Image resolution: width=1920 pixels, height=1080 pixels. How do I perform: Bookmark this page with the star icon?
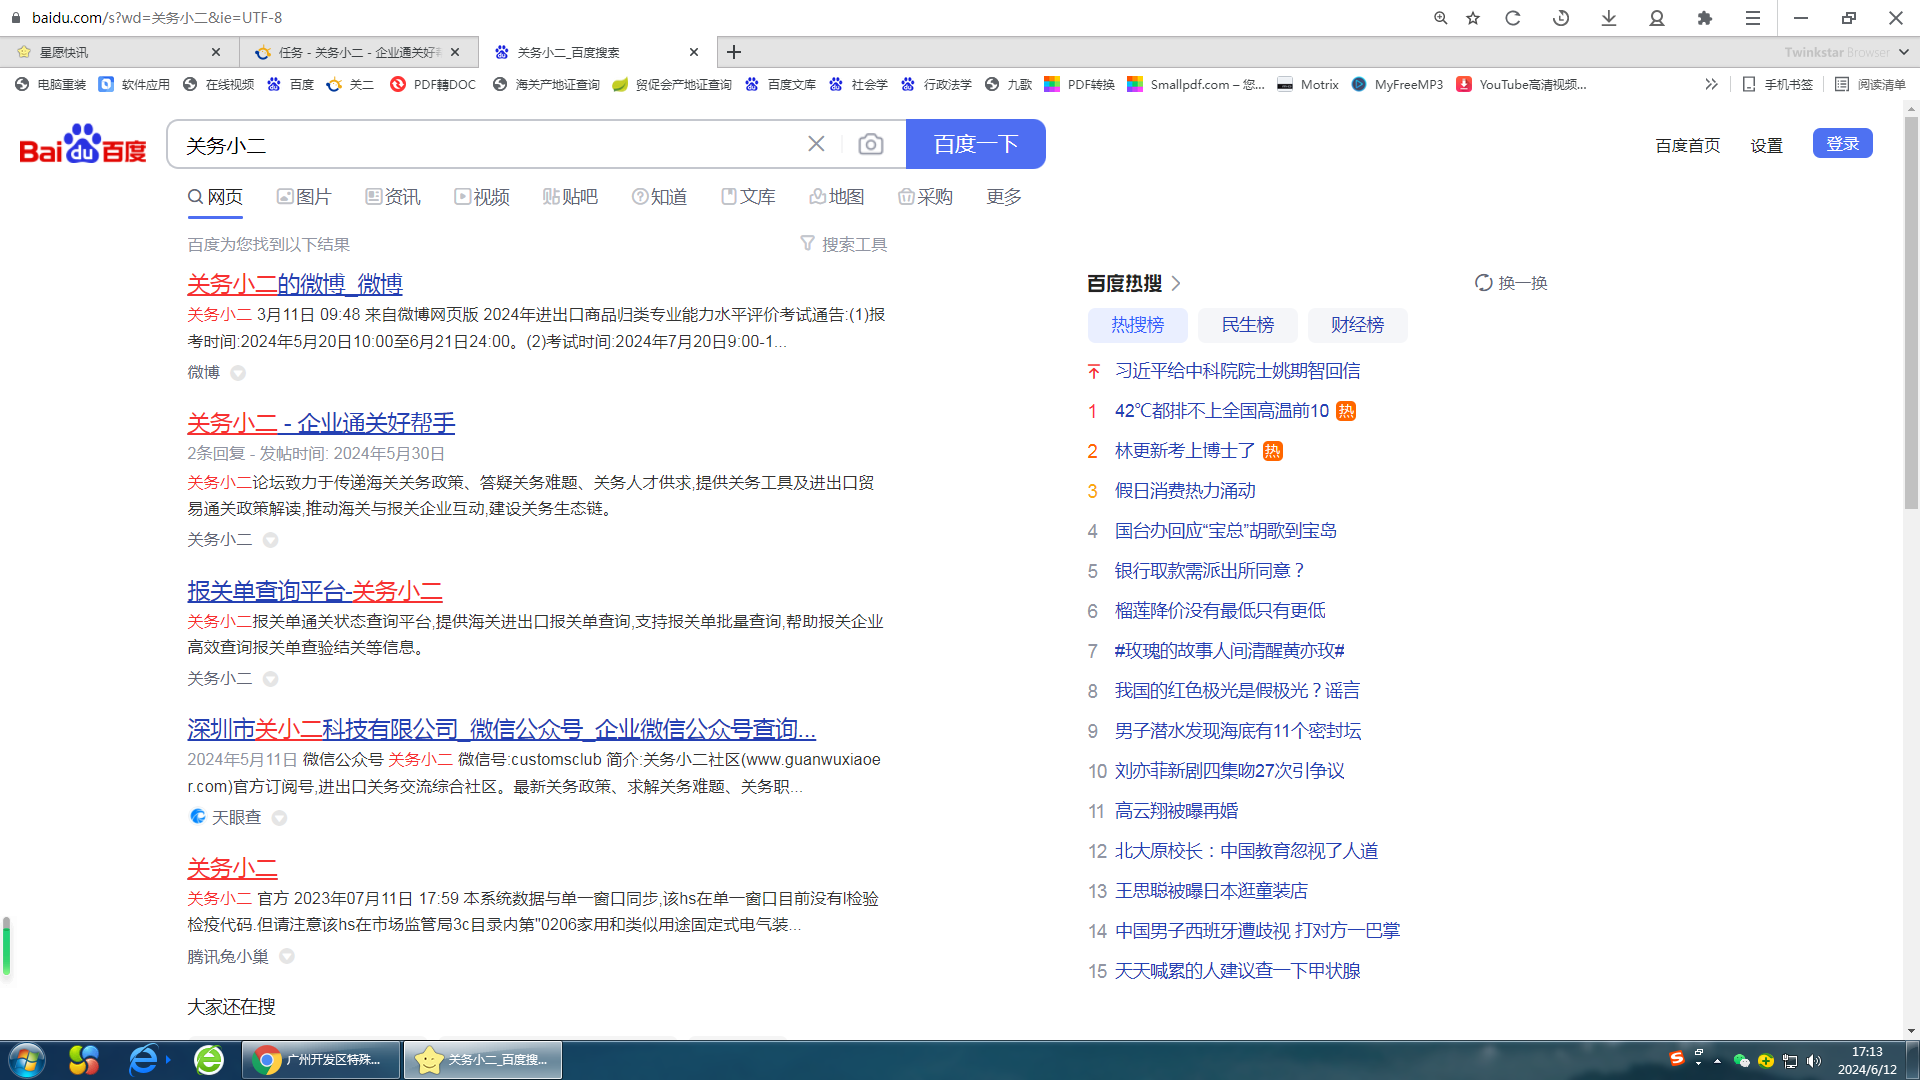click(x=1473, y=18)
